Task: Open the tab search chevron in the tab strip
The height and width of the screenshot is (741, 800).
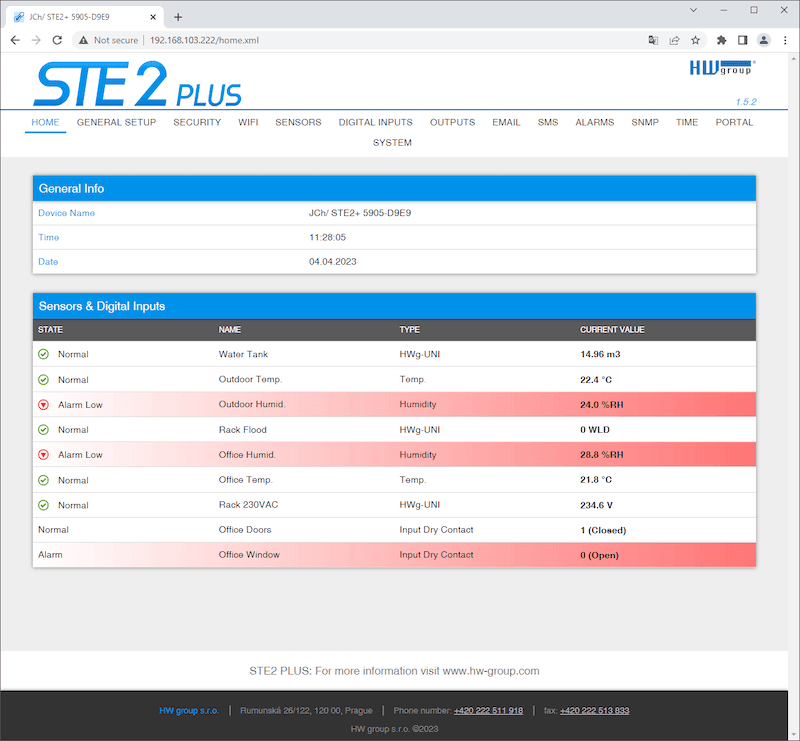Action: 693,10
